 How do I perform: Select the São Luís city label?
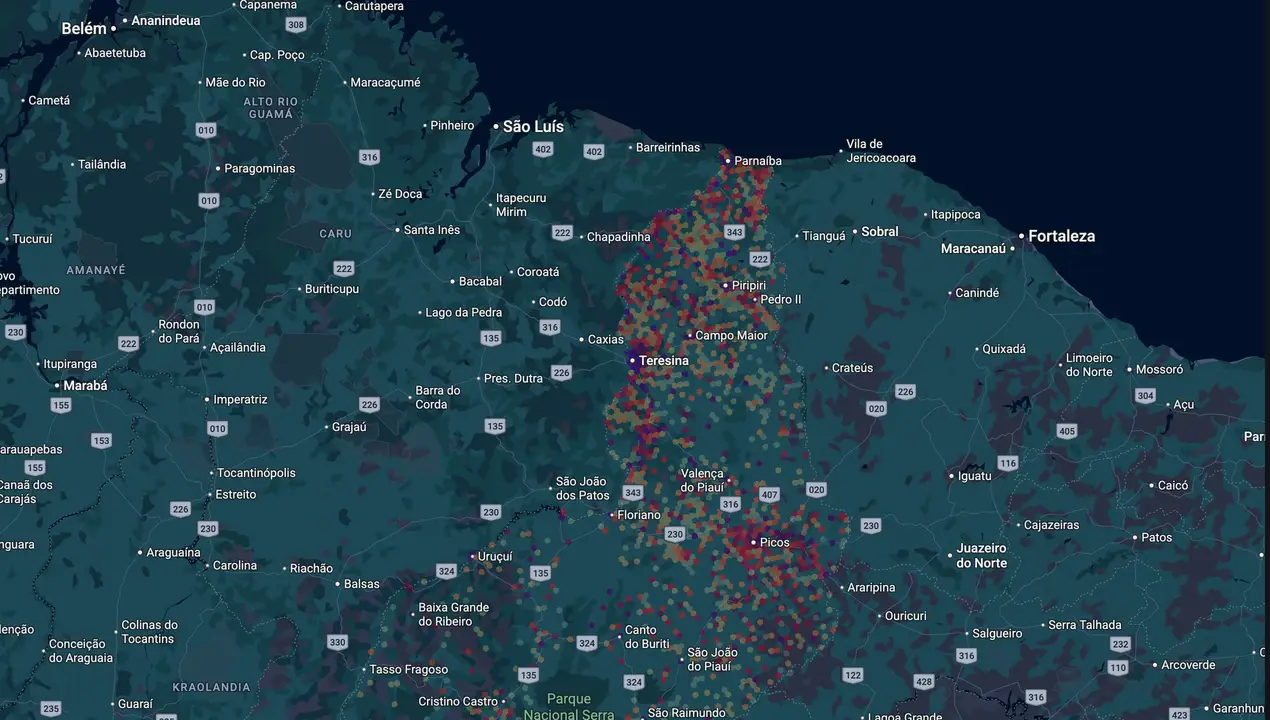[x=533, y=127]
